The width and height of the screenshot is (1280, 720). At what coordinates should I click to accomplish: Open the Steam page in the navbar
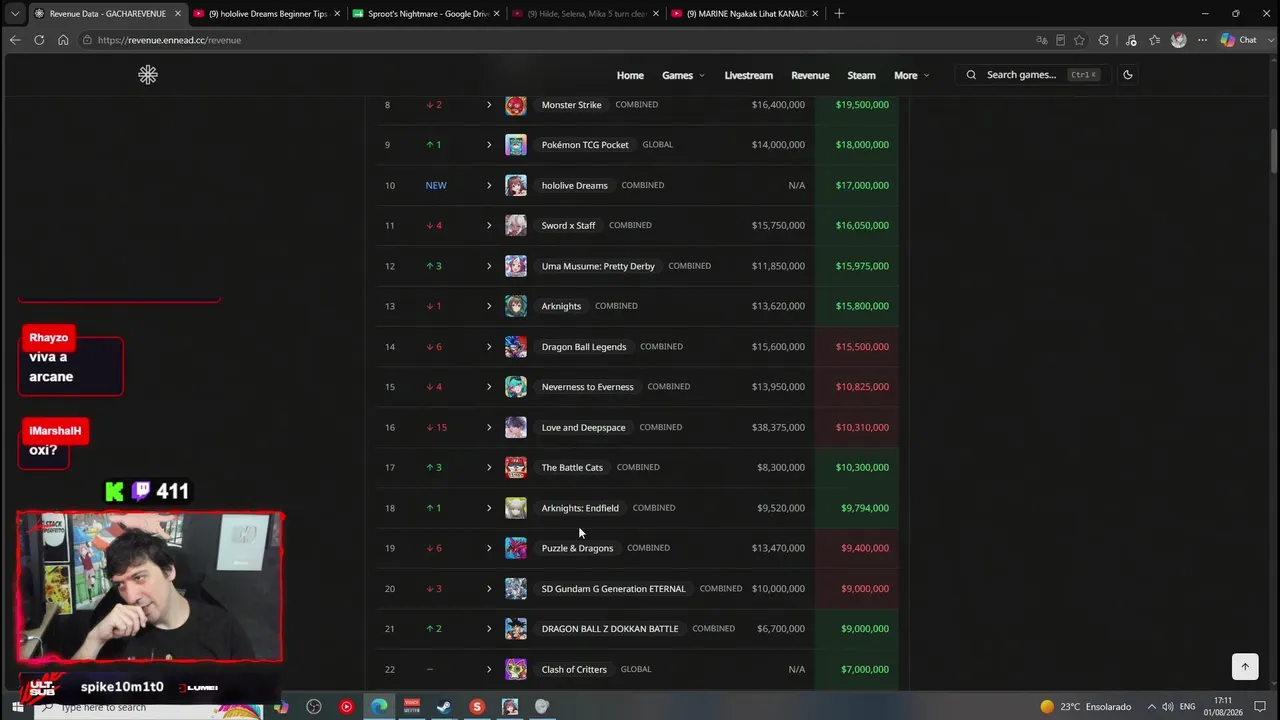point(861,75)
